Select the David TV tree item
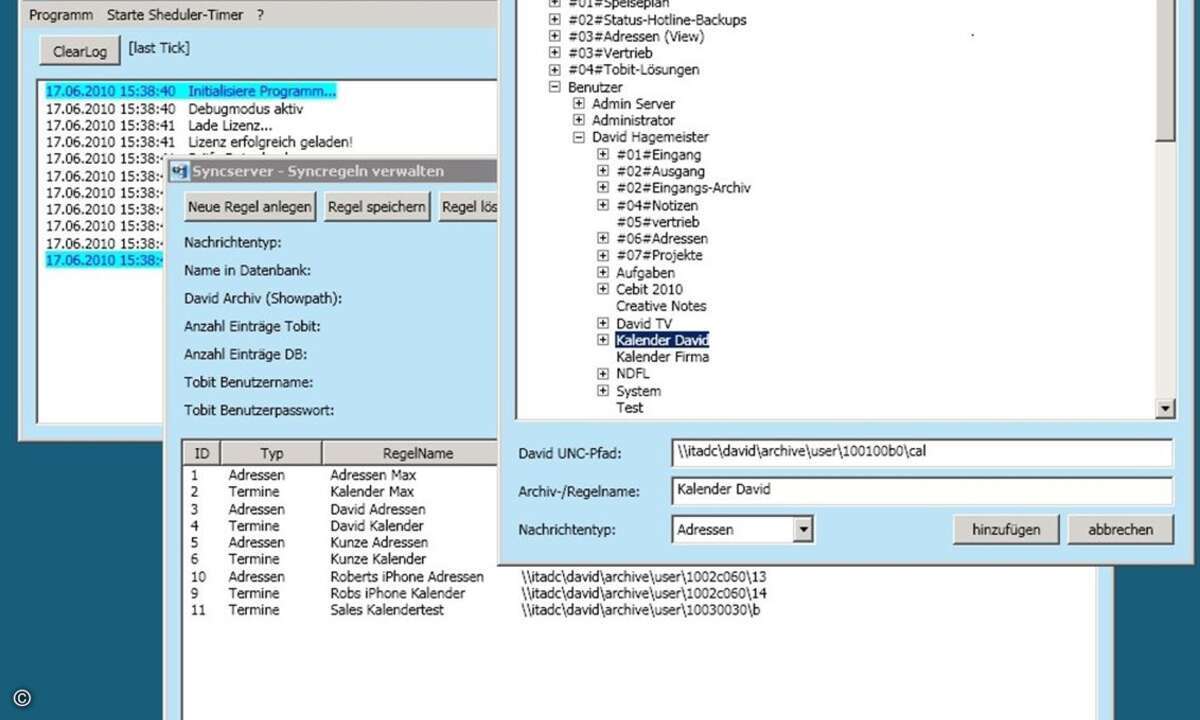The image size is (1200, 720). pyautogui.click(x=644, y=324)
